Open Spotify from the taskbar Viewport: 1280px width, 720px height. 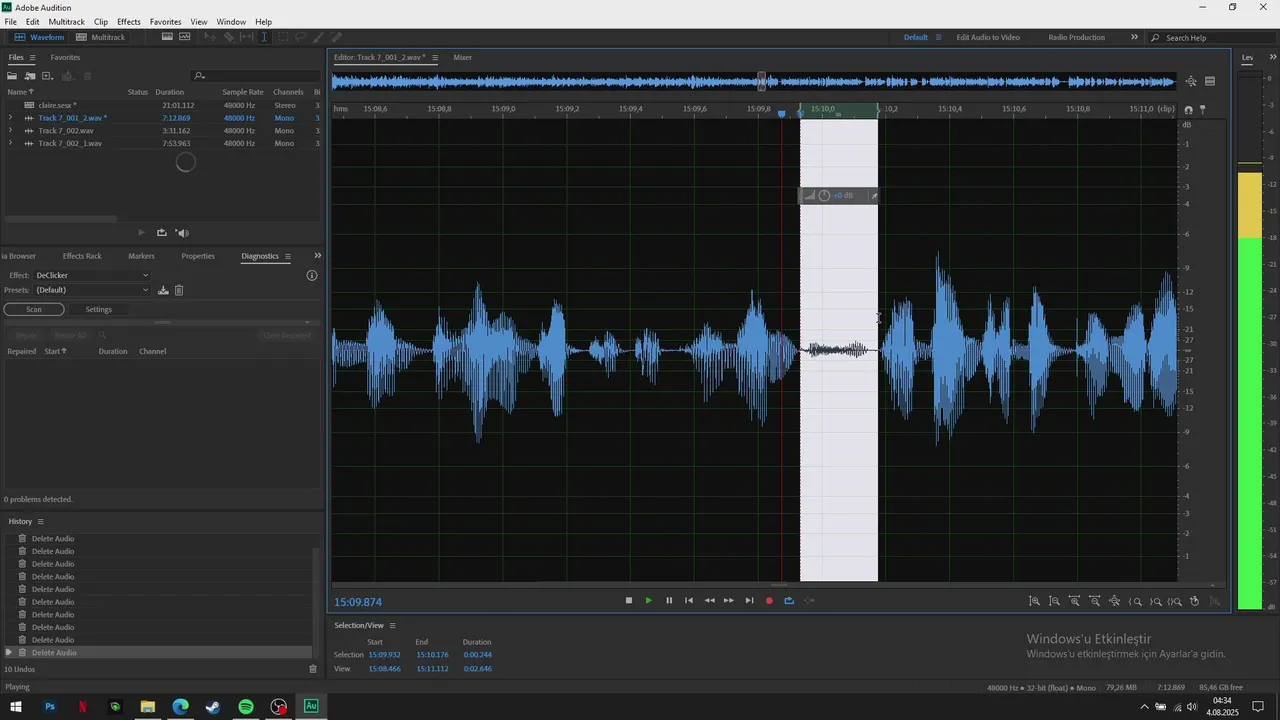[246, 707]
